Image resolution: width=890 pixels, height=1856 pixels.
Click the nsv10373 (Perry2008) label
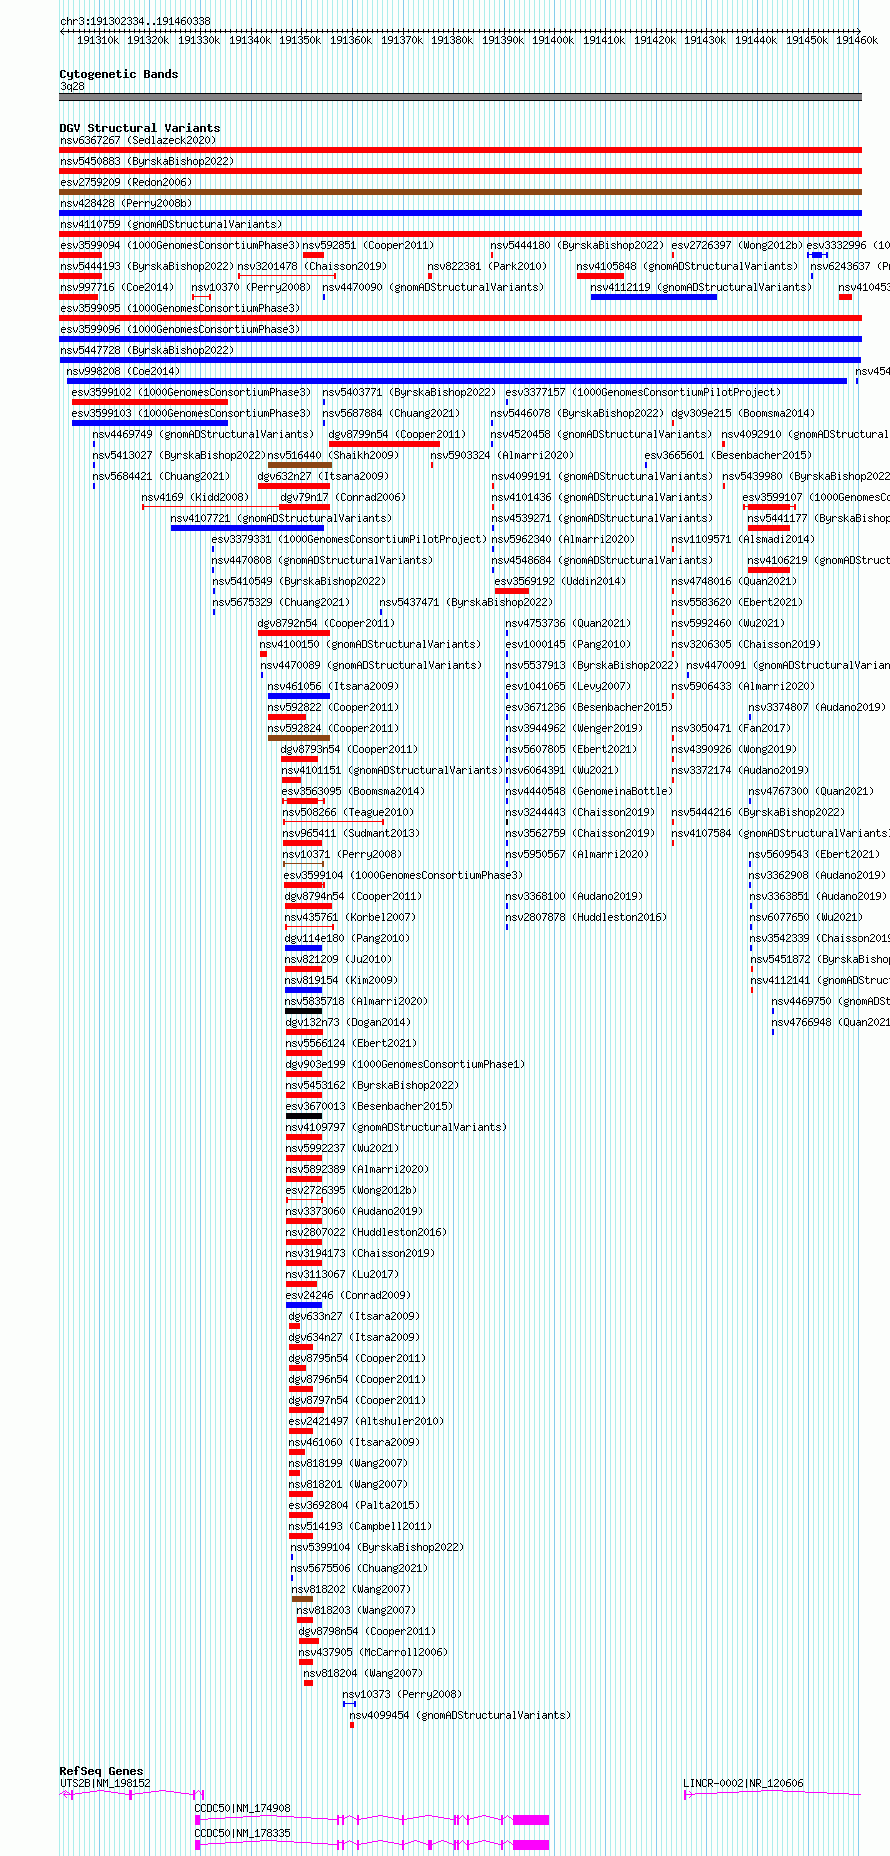(x=403, y=1695)
